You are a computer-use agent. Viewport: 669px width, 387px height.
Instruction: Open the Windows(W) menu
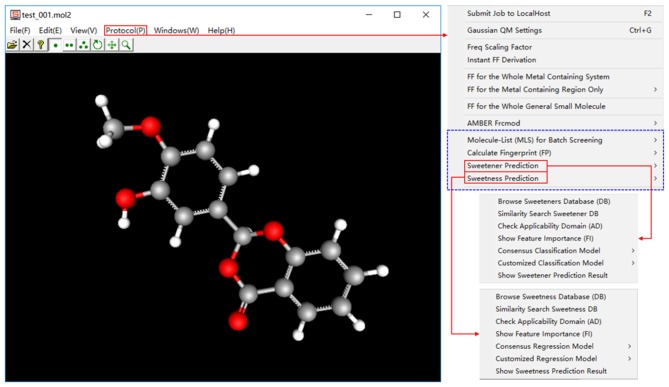(176, 30)
